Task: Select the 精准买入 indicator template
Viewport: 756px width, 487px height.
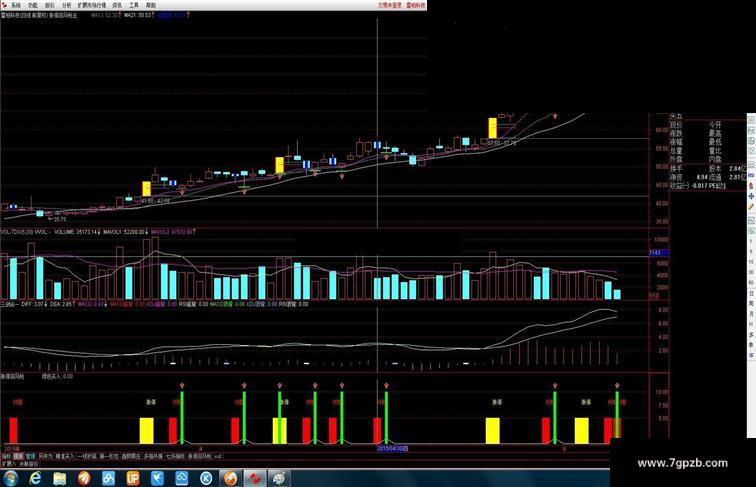Action: 65,456
